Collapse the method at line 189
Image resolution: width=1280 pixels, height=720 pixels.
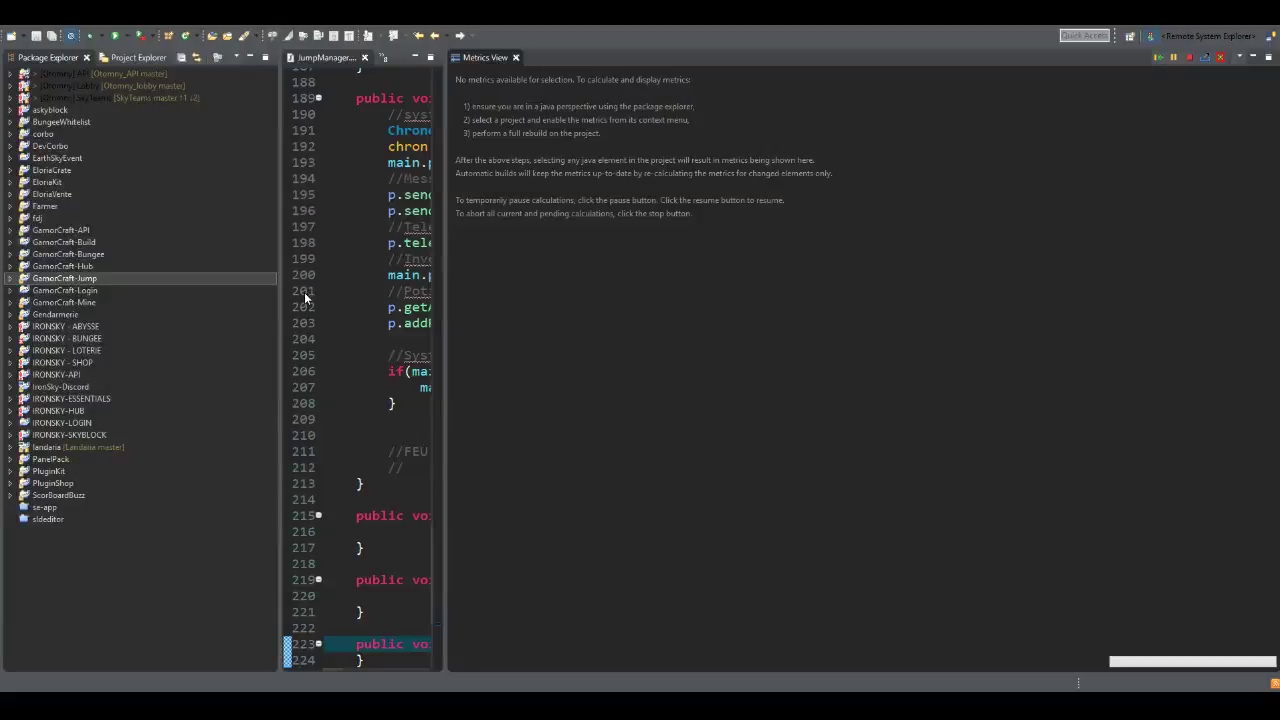pyautogui.click(x=319, y=98)
